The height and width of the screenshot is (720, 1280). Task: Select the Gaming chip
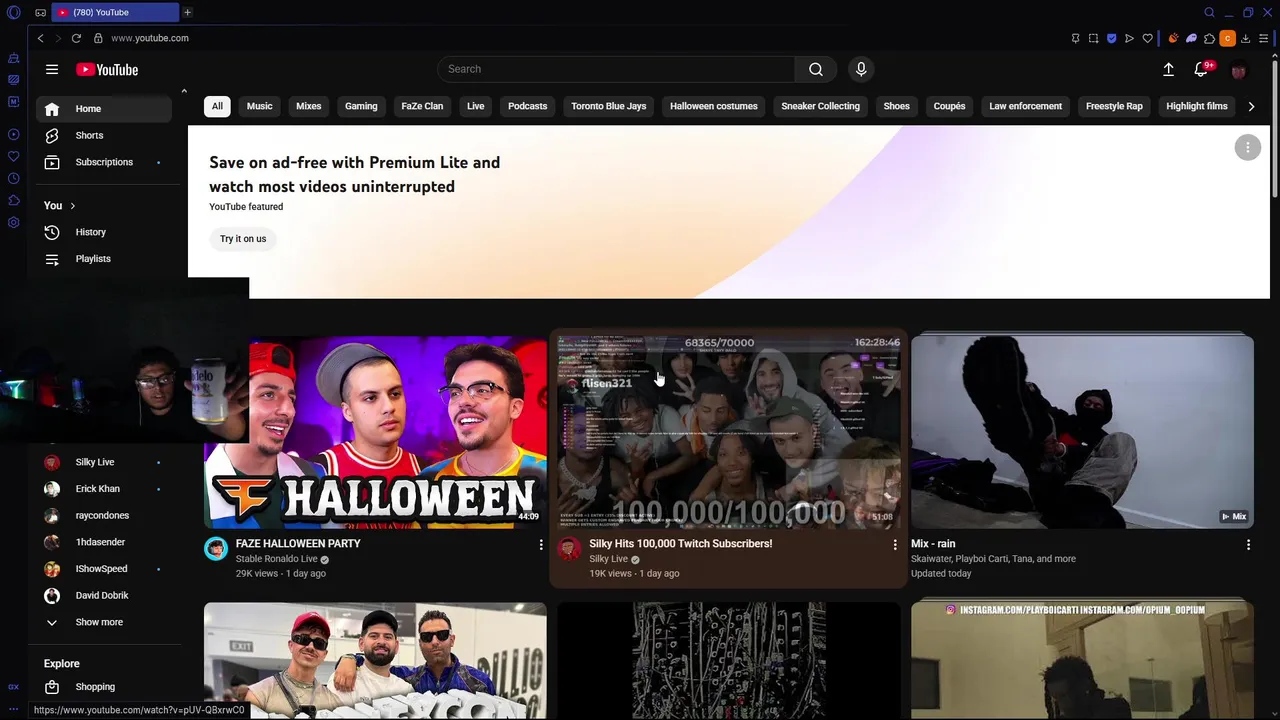coord(361,106)
